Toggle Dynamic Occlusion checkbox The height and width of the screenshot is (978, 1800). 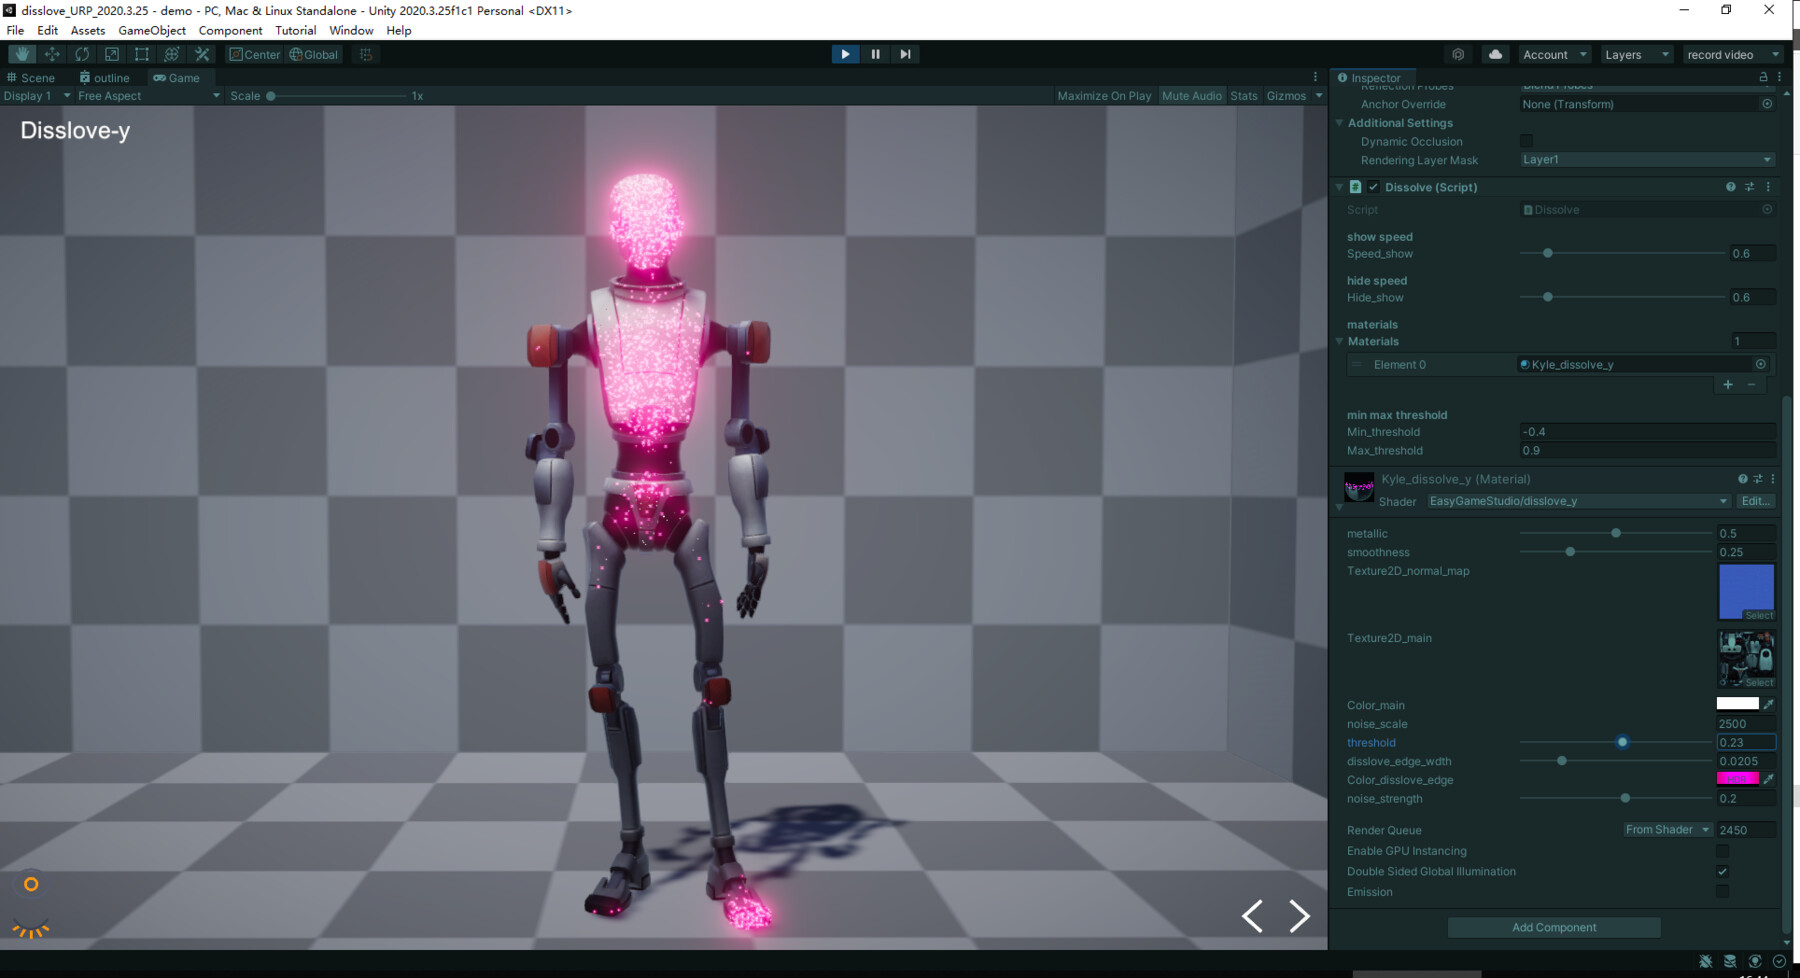pos(1526,141)
